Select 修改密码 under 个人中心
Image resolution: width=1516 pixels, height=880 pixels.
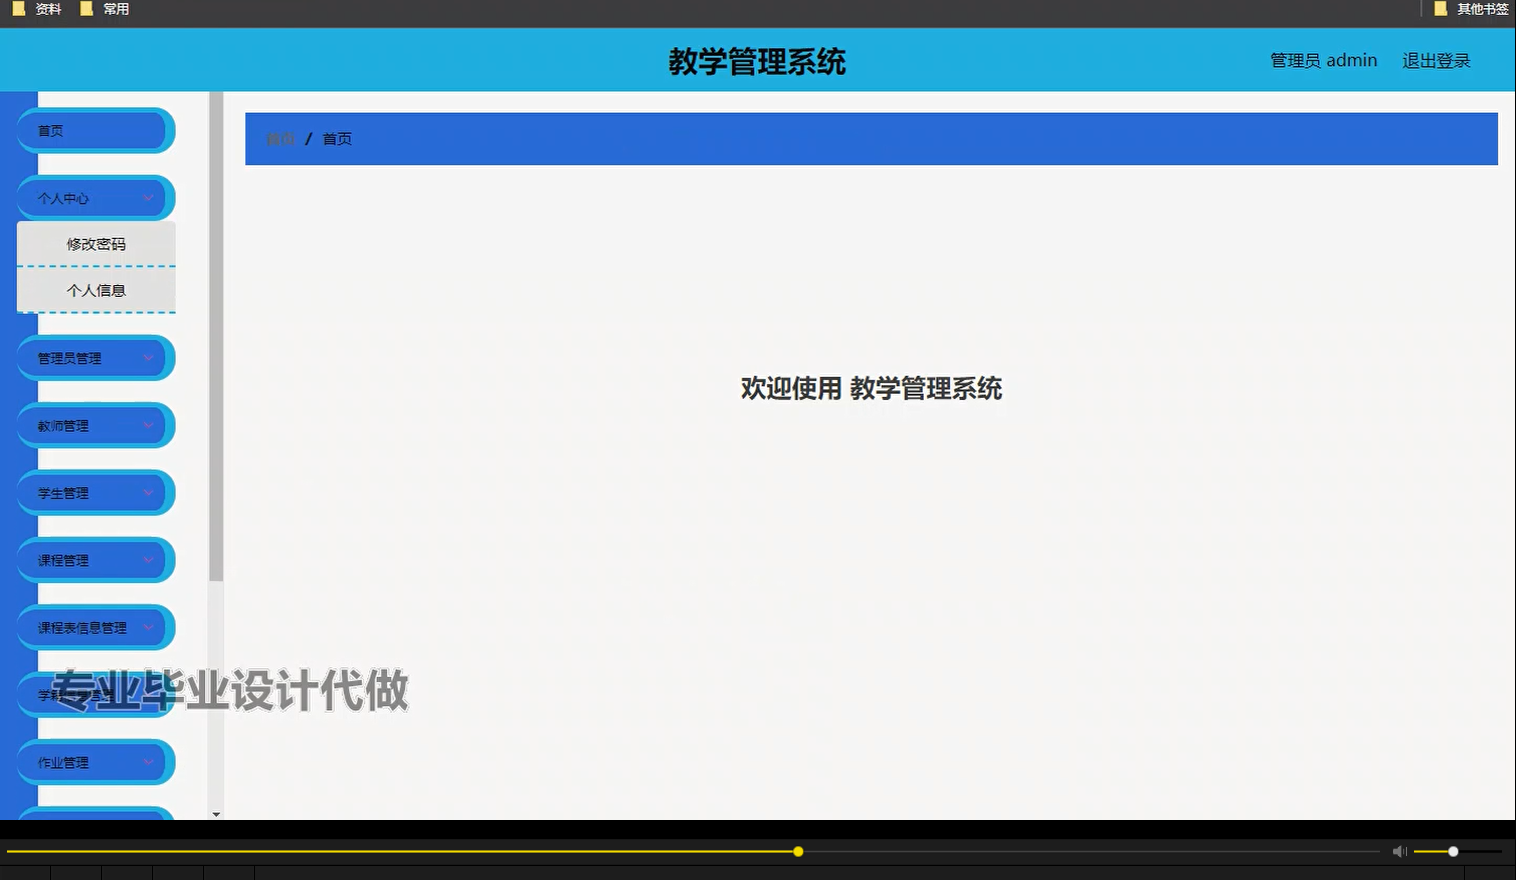[96, 243]
